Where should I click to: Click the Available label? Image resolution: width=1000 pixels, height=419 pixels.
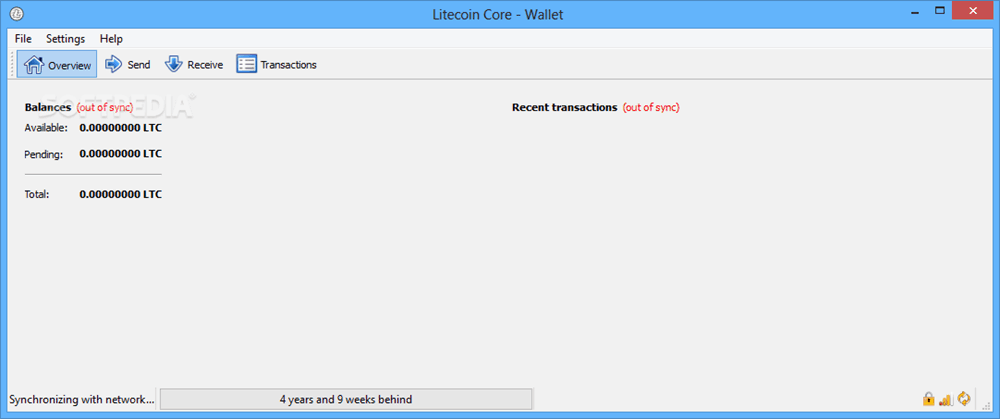[x=46, y=128]
